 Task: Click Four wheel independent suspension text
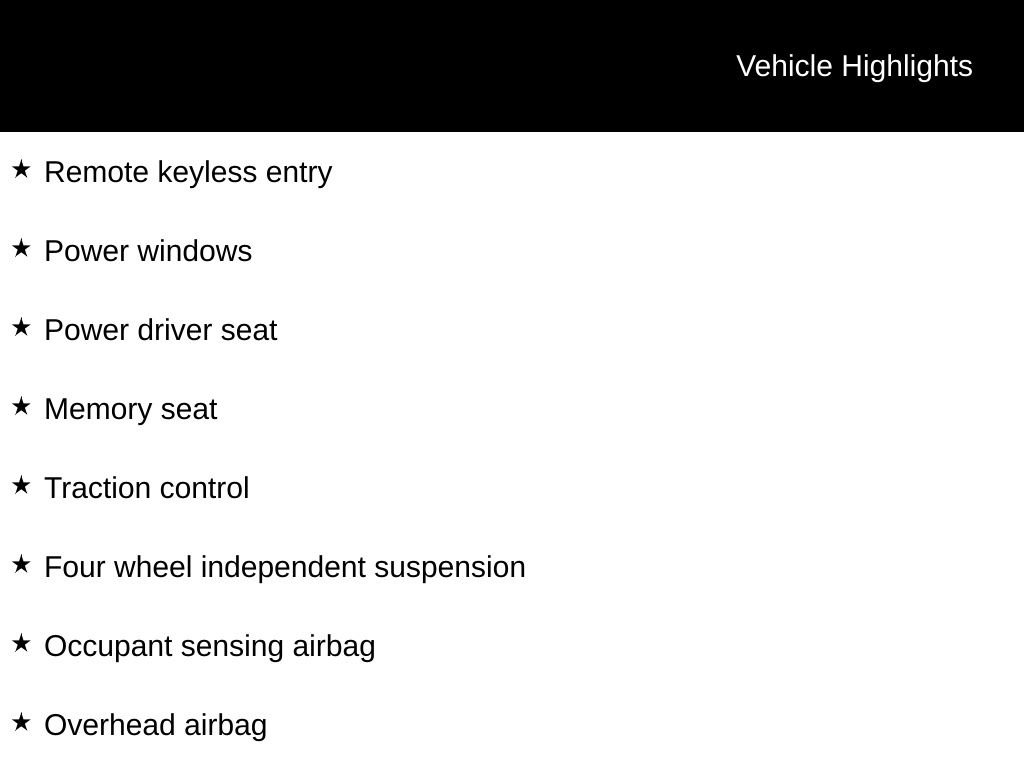tap(285, 568)
